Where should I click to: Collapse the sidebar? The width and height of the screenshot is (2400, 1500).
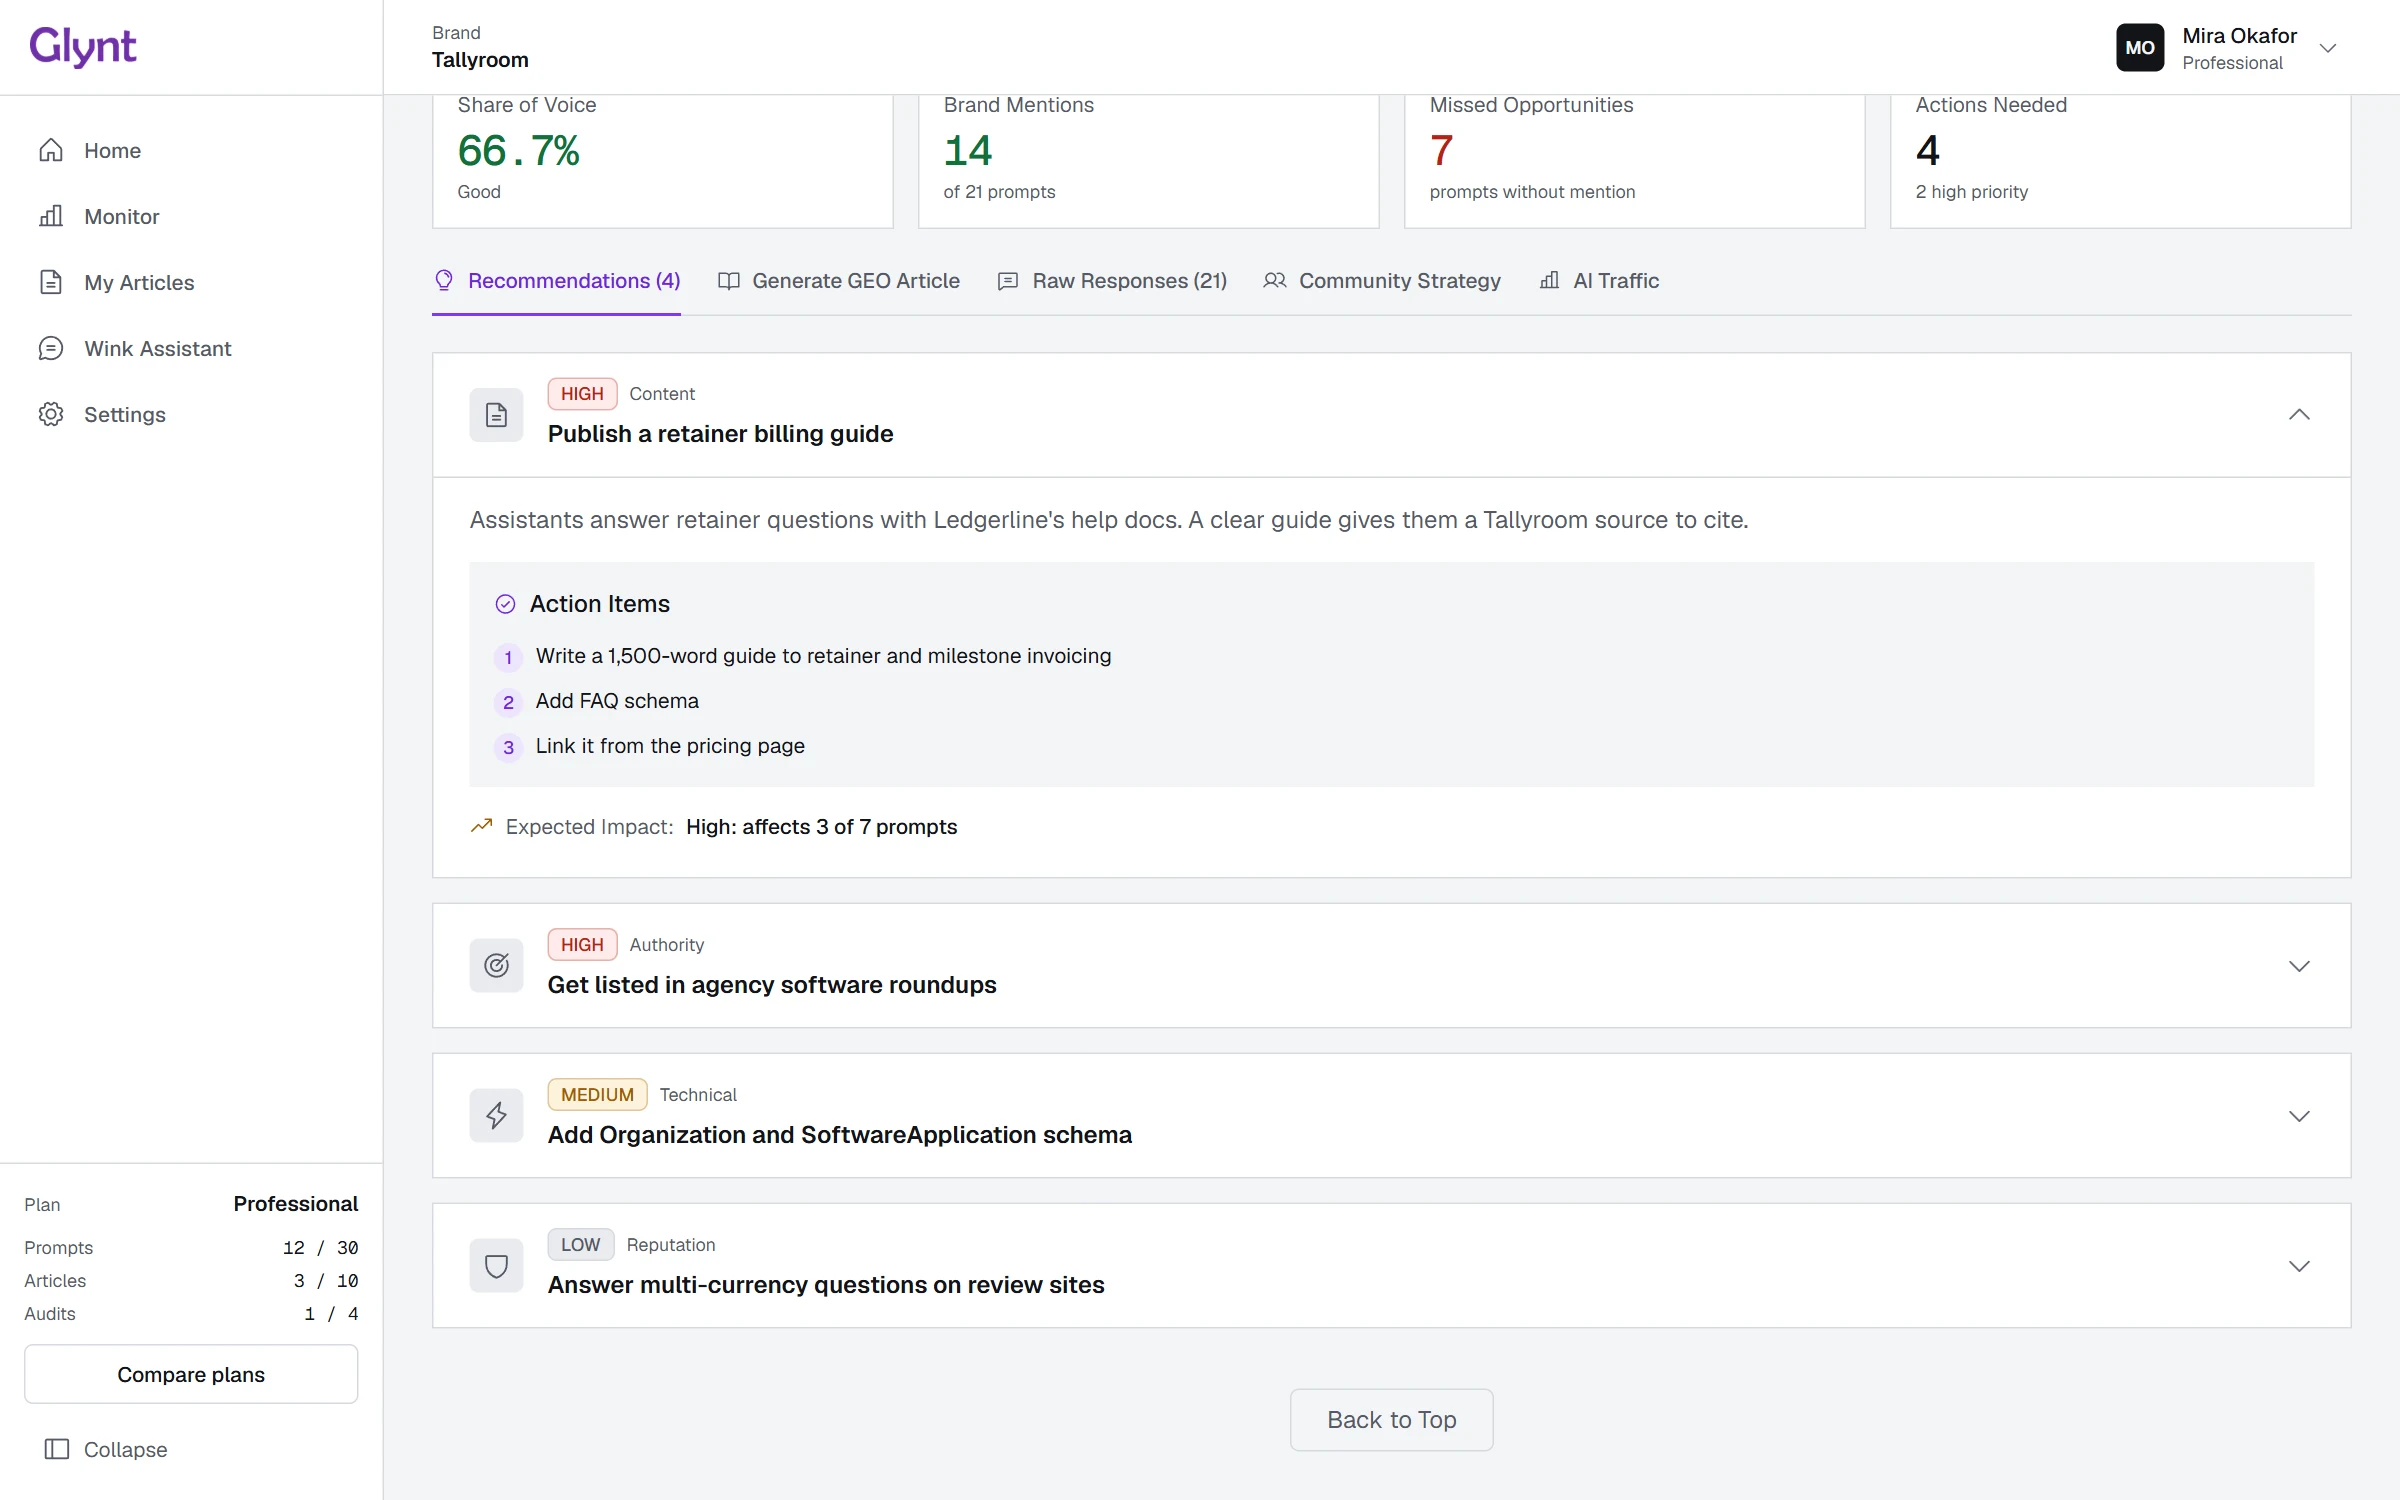[x=106, y=1449]
